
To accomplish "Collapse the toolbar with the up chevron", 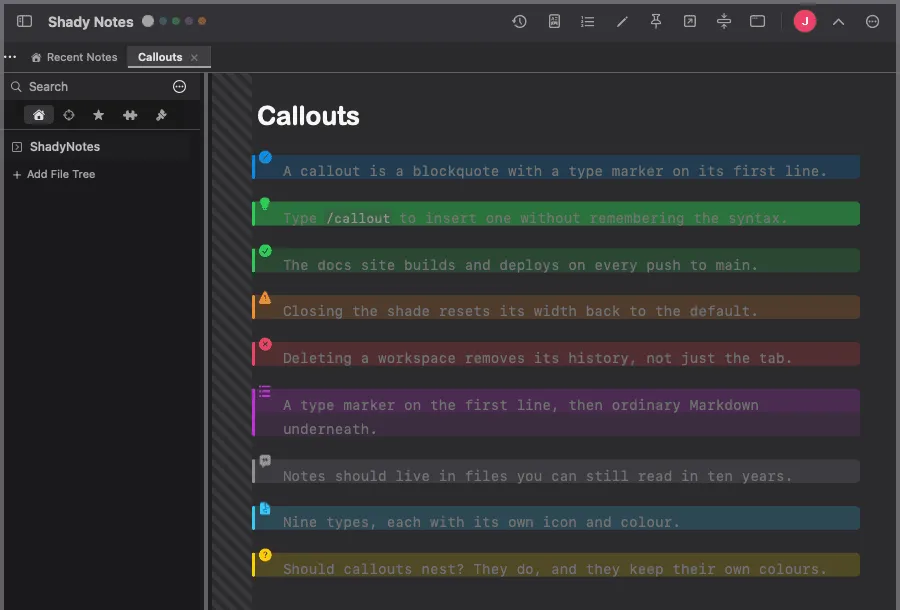I will (838, 22).
